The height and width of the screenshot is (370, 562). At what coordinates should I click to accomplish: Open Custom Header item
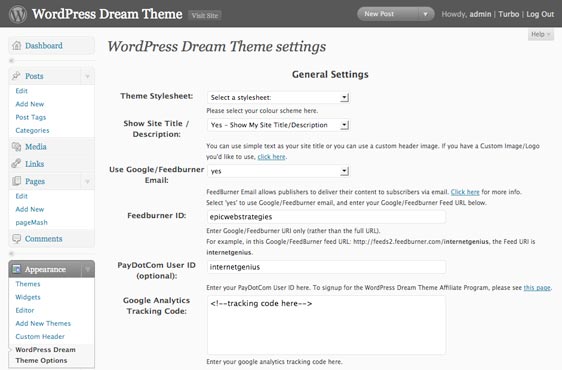40,337
